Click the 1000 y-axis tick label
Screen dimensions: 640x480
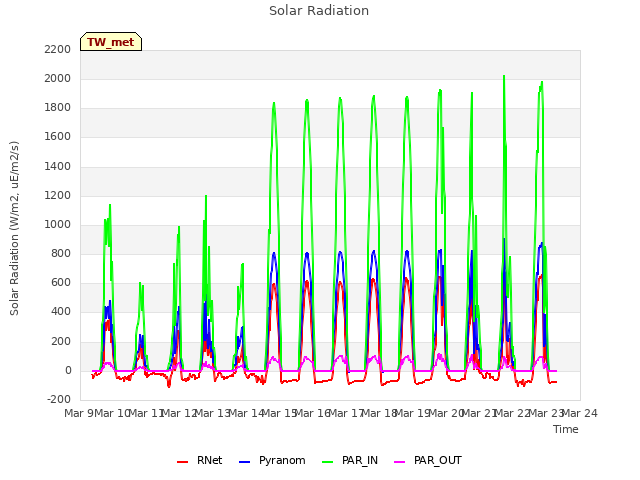coord(58,224)
